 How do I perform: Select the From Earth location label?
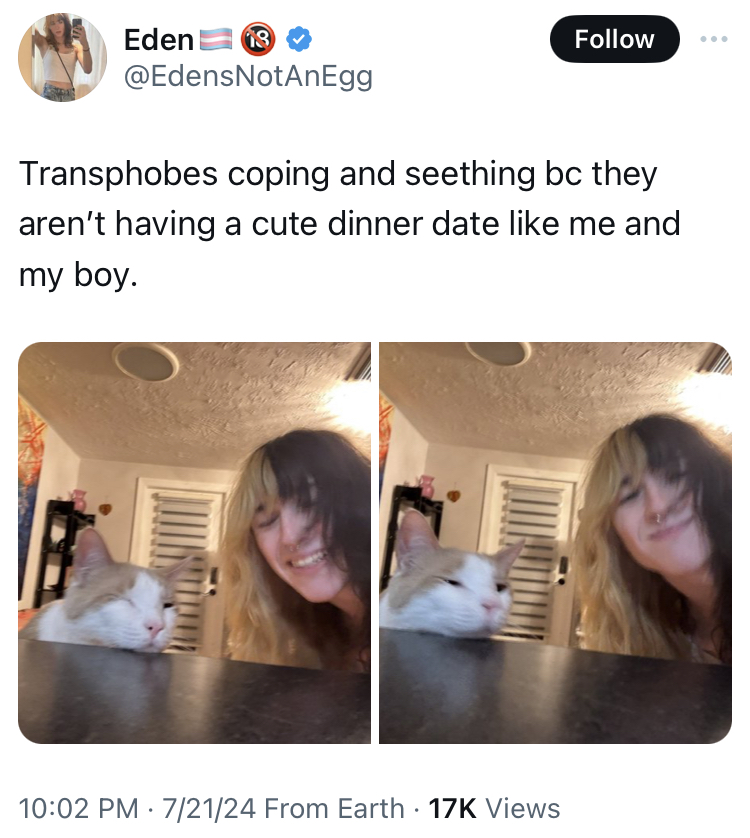tap(334, 808)
